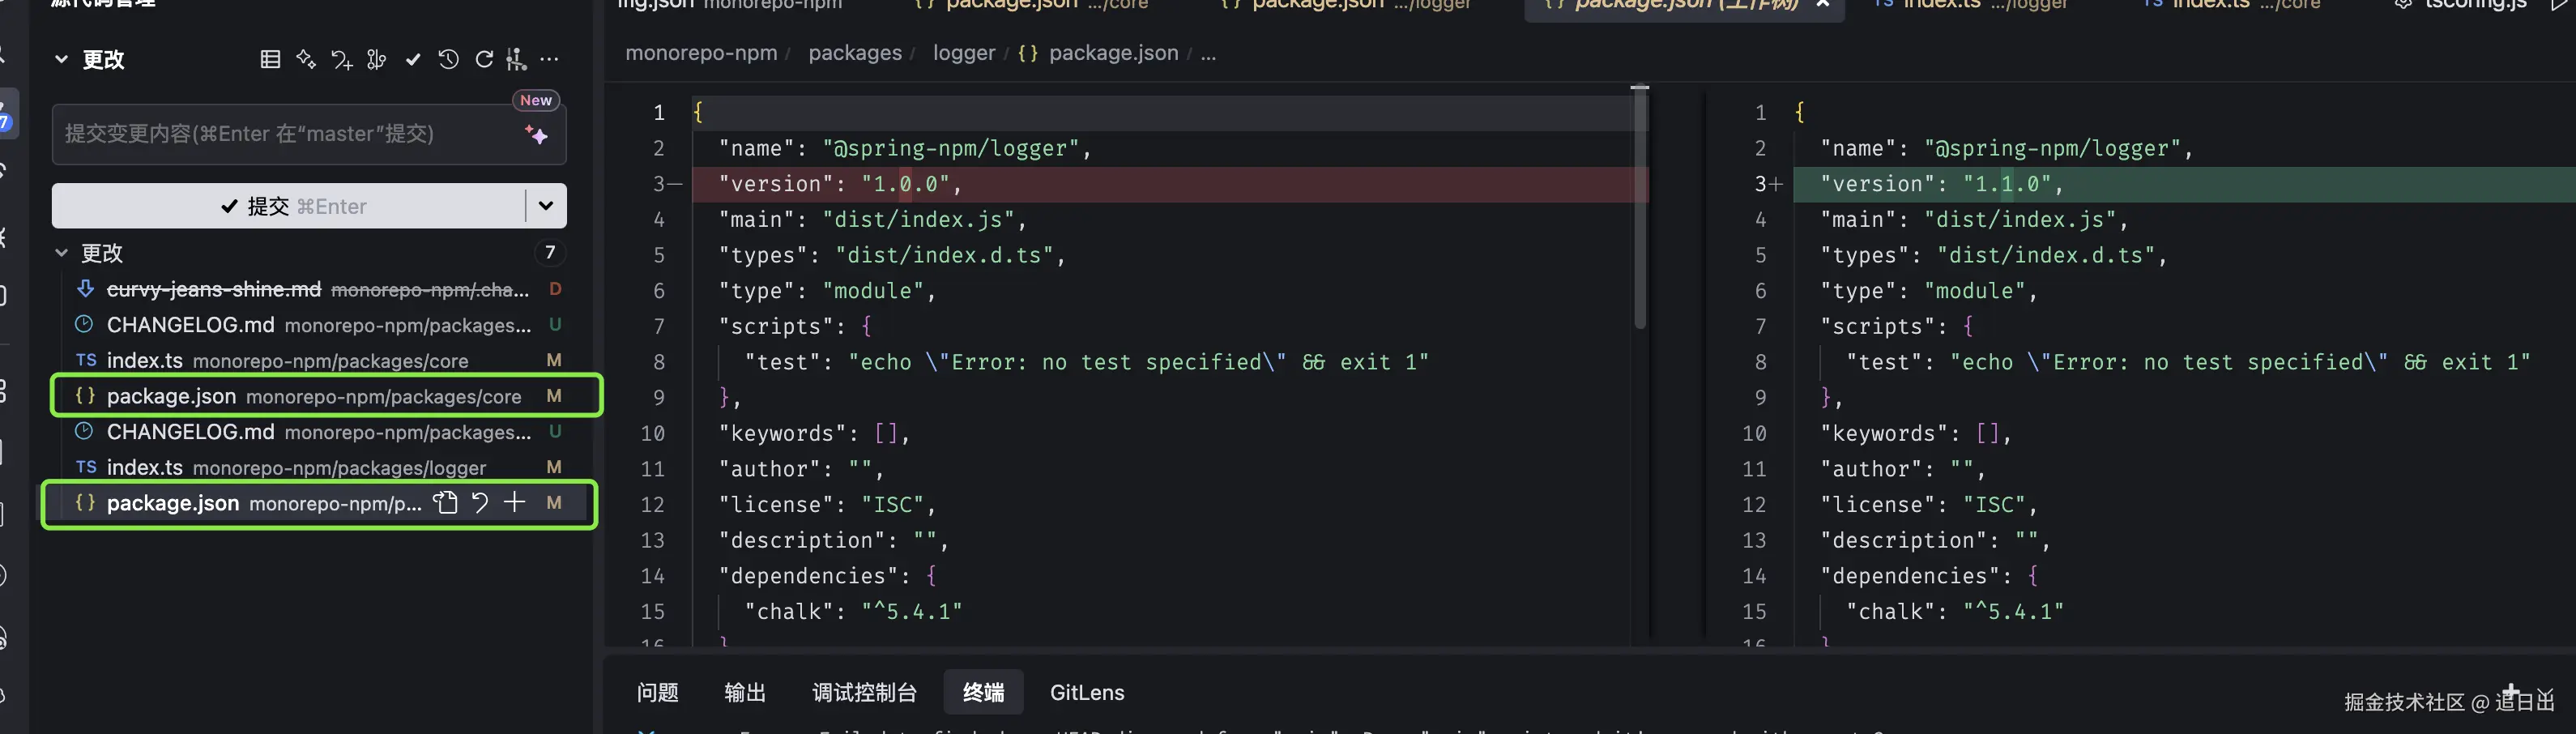
Task: Collapse the 更改 changes list showing 7
Action: coord(62,253)
